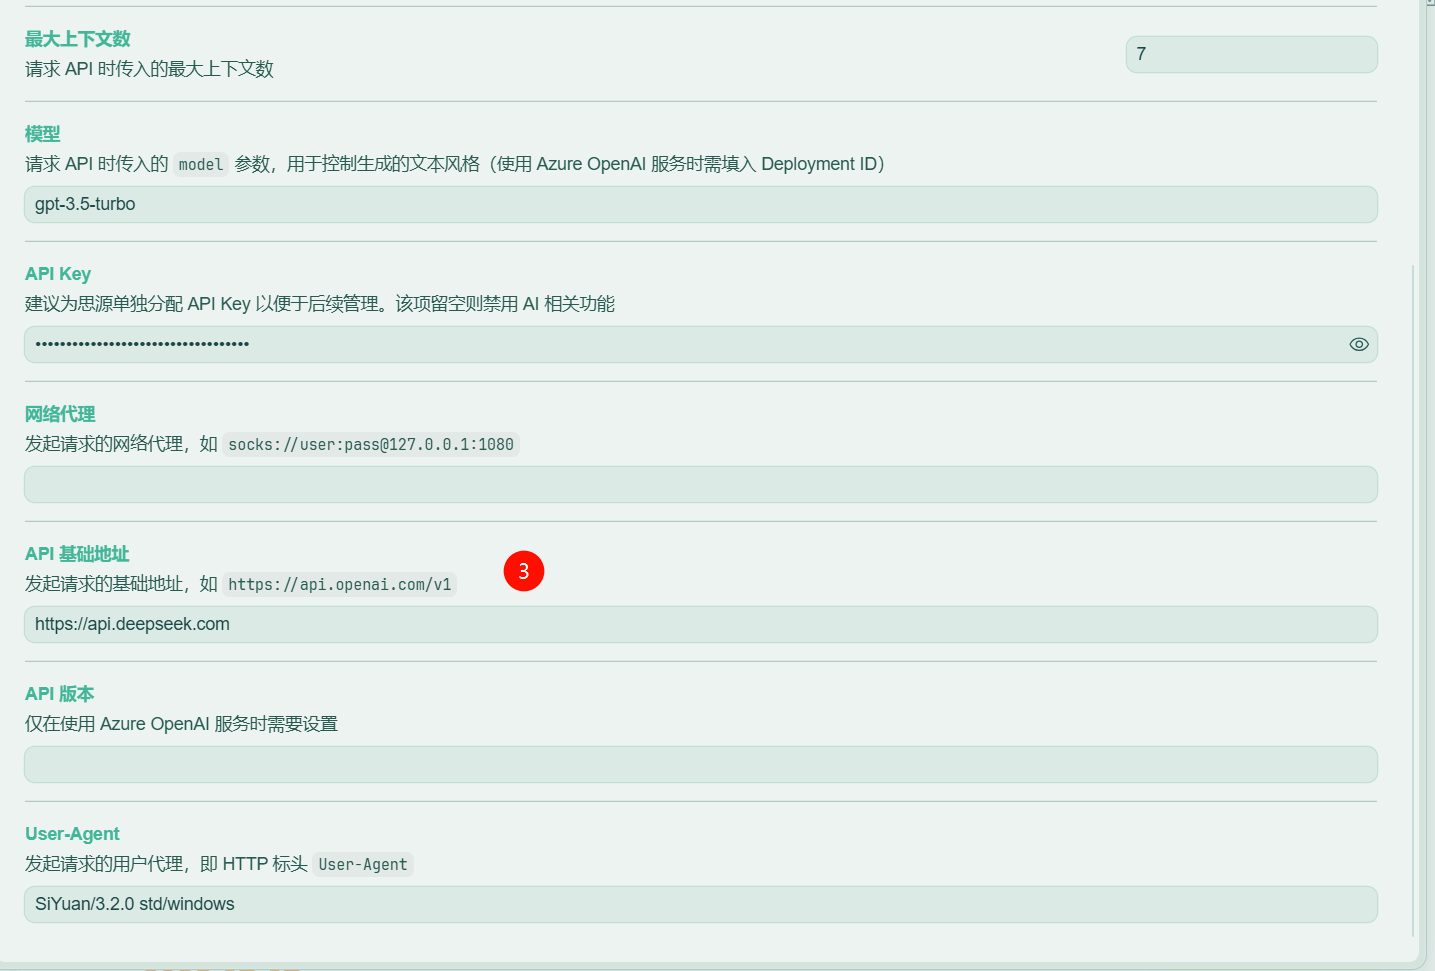Click the 模型 field containing gpt-3.5-turbo
Image resolution: width=1435 pixels, height=971 pixels.
coord(700,204)
